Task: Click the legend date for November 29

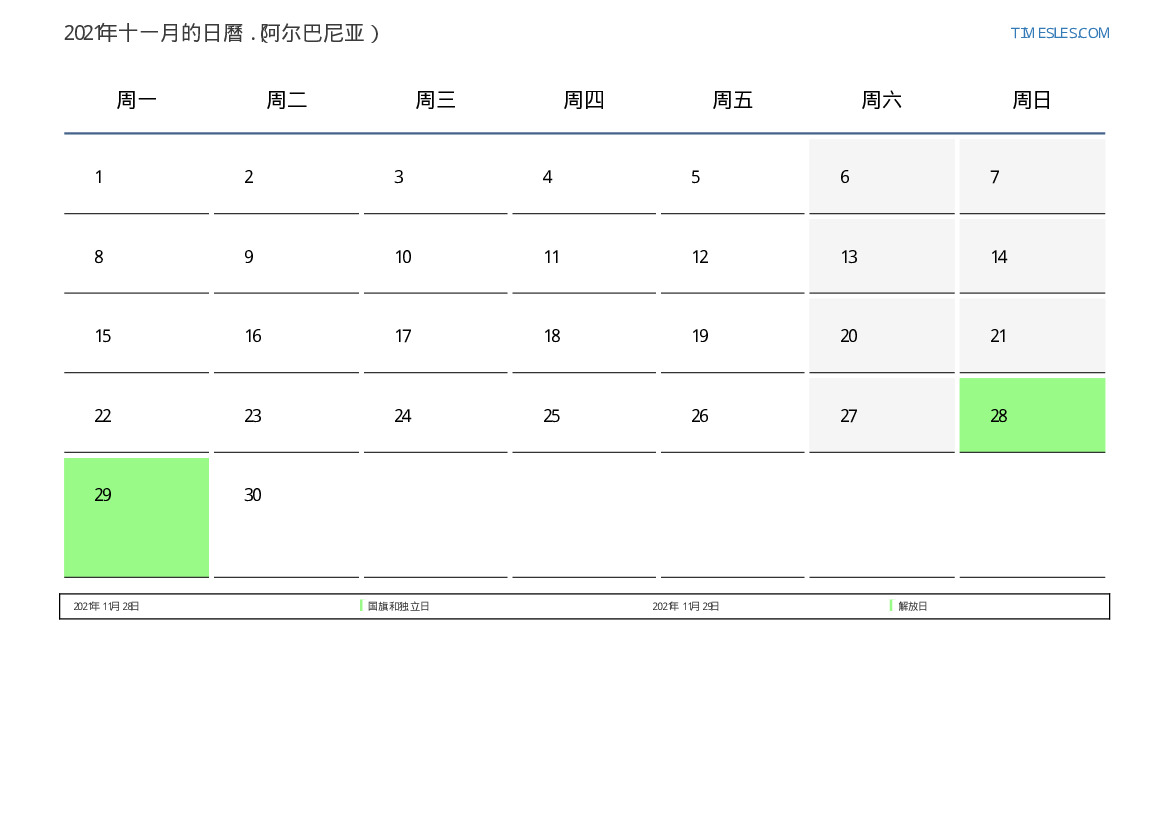Action: pos(685,607)
